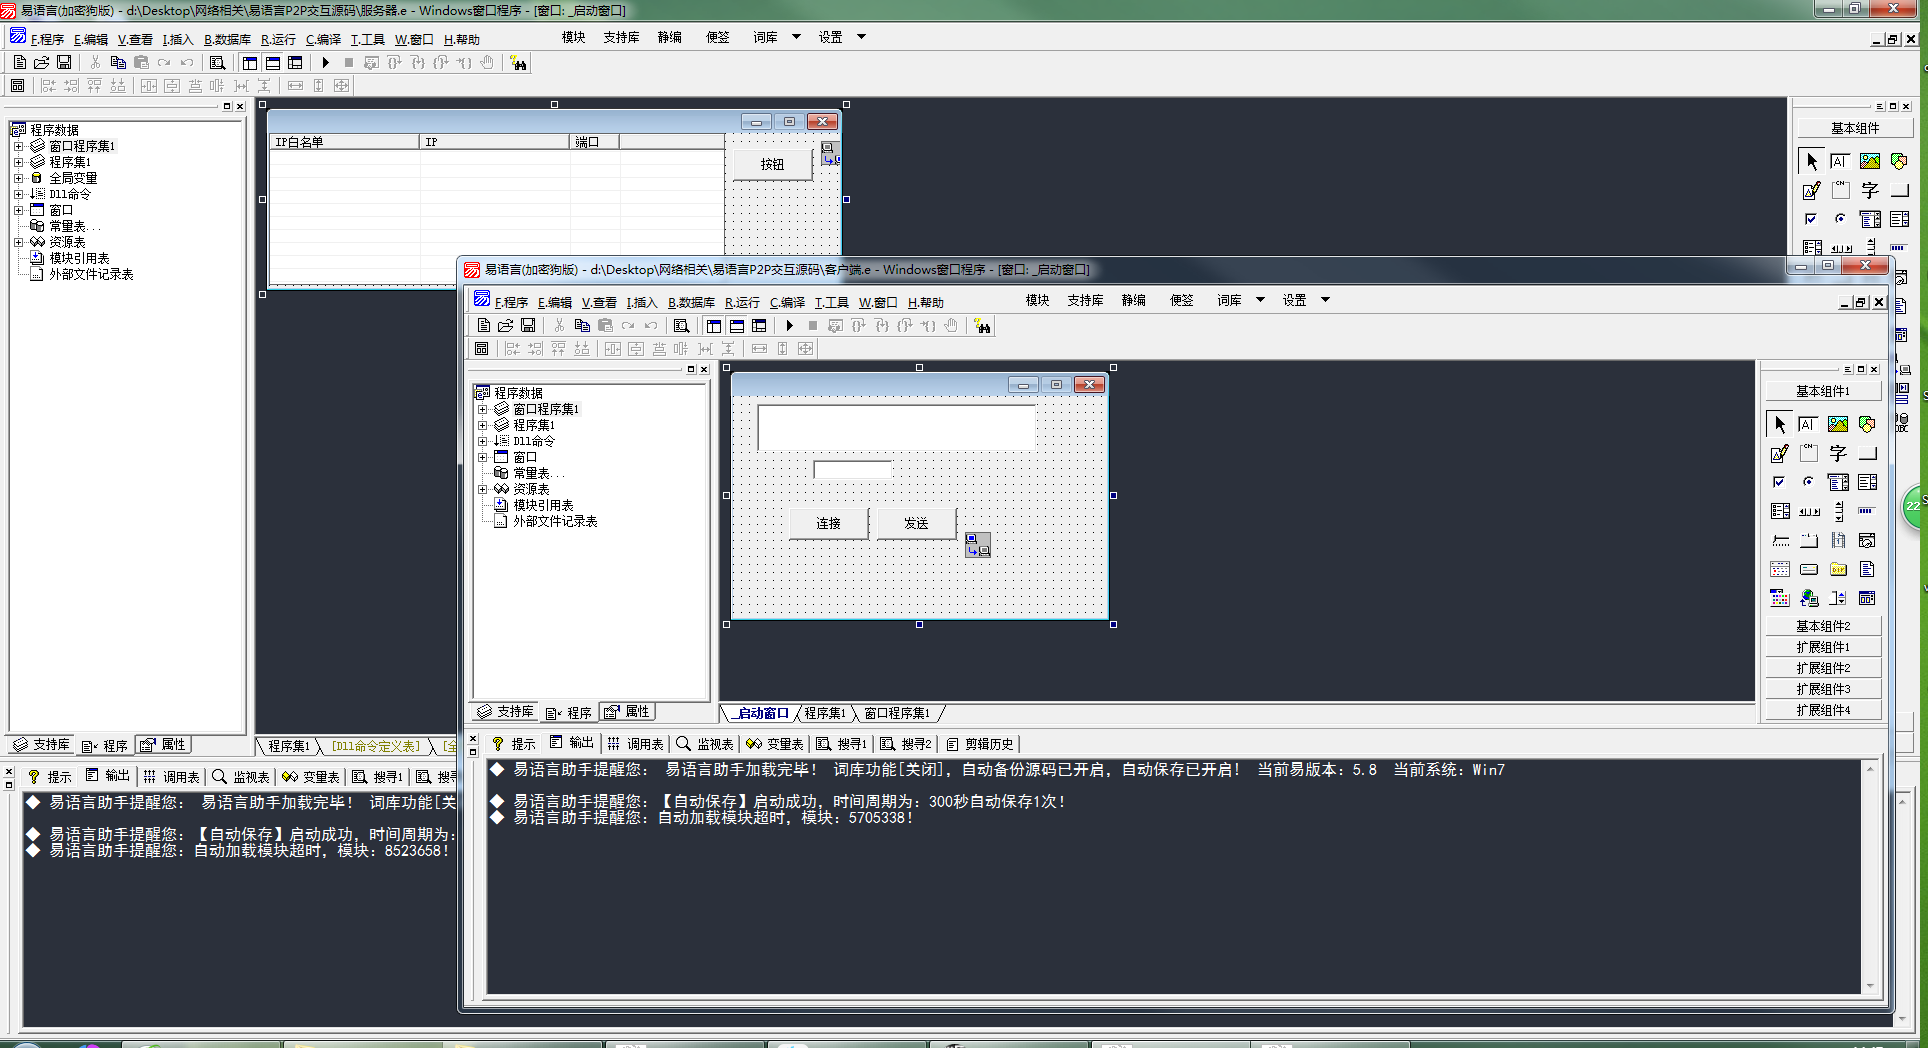Select the edit box (AI) component tool
Screen dimensions: 1928x1048
click(x=1808, y=425)
